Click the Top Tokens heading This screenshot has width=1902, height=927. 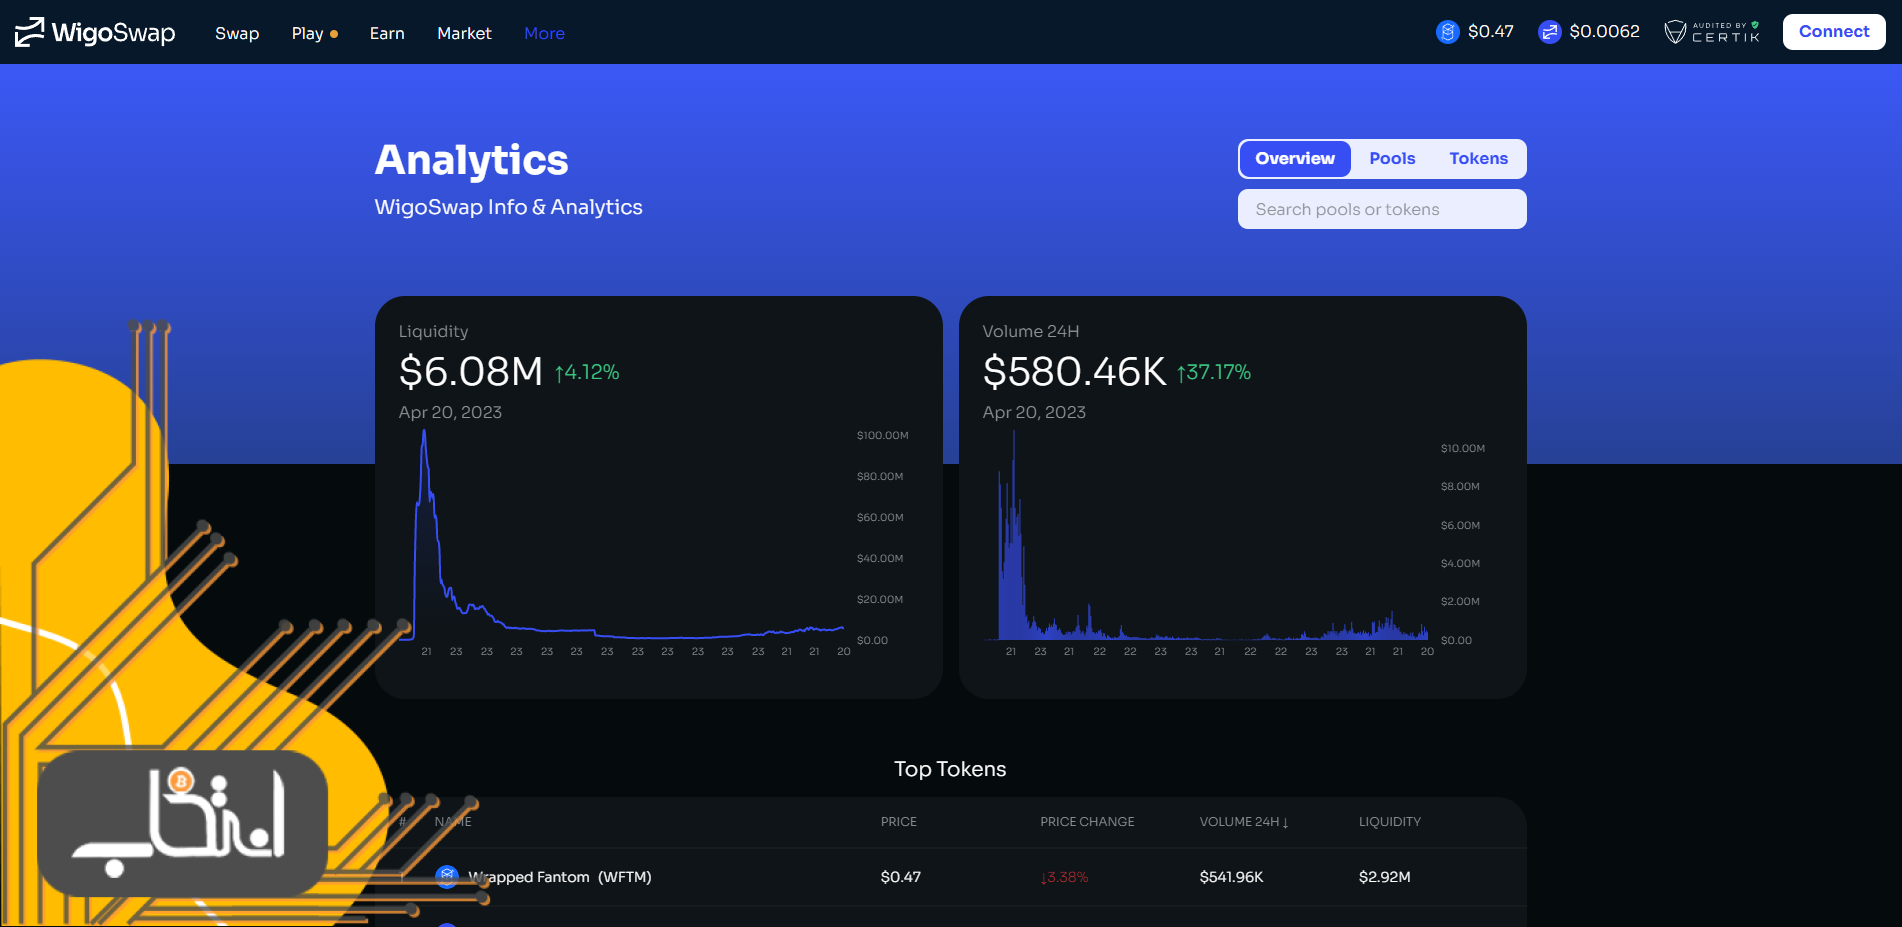[950, 769]
